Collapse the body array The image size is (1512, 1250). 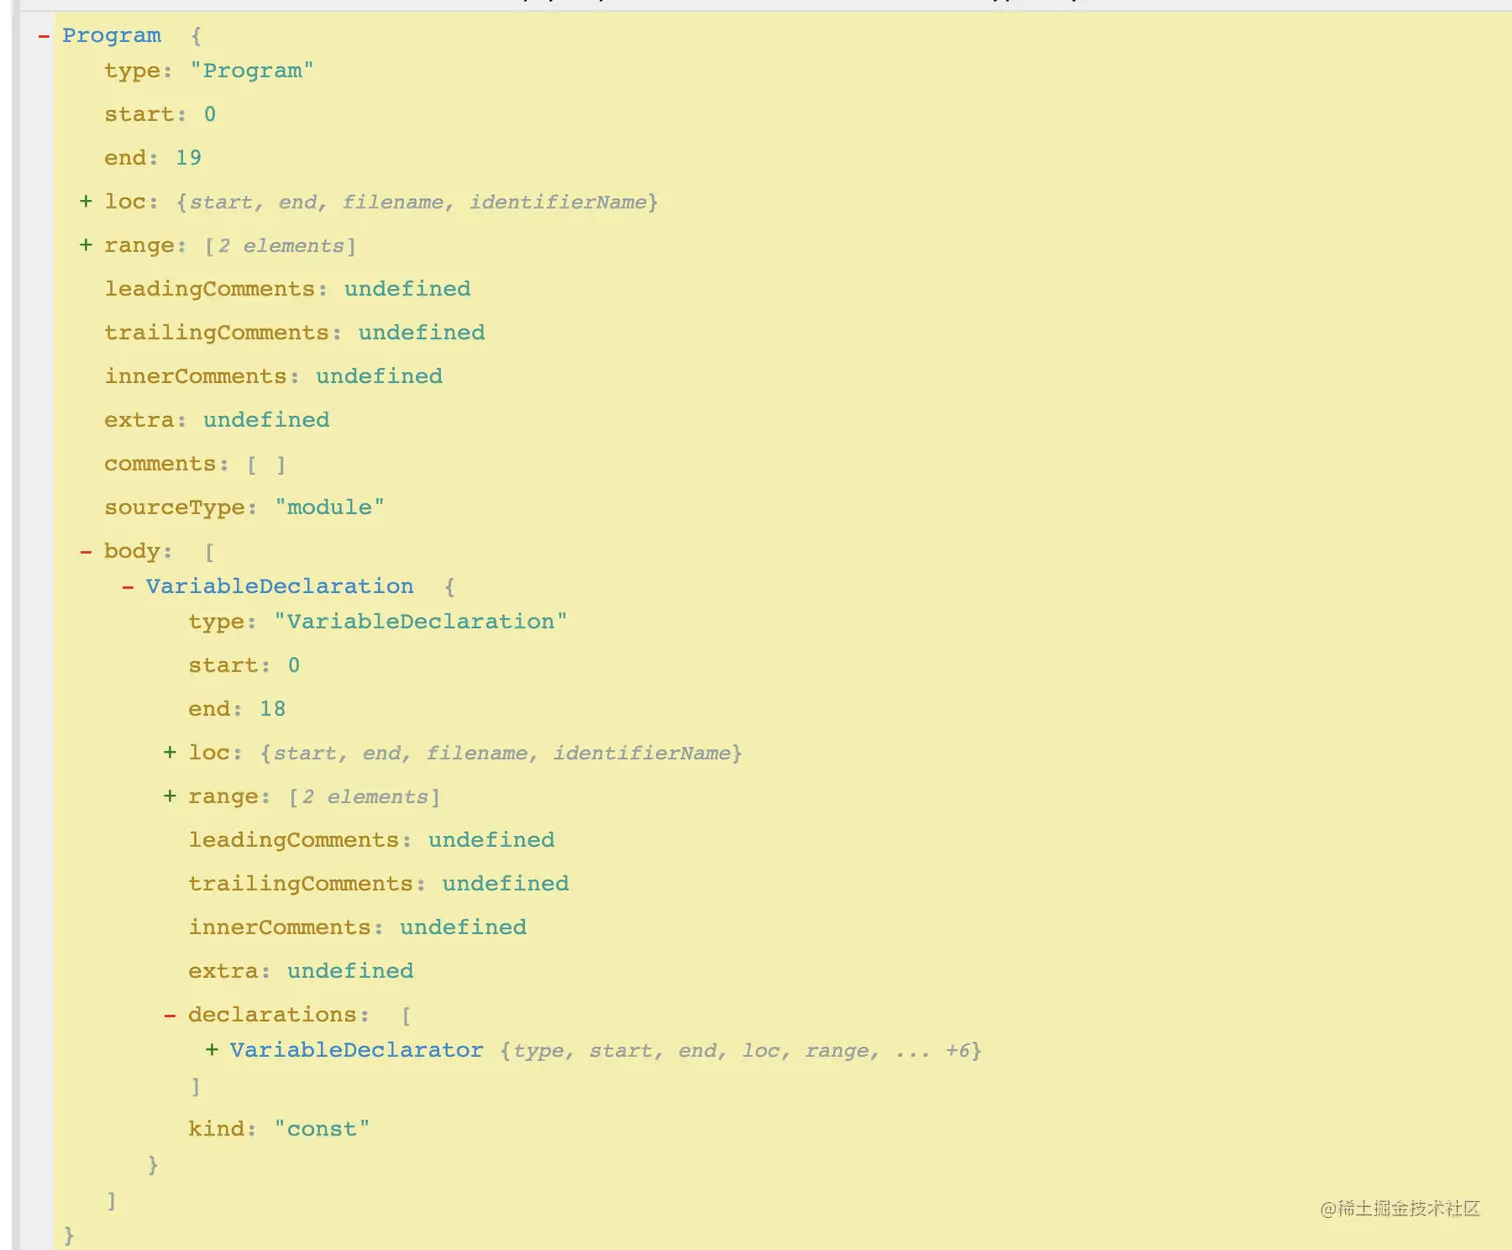(x=86, y=551)
